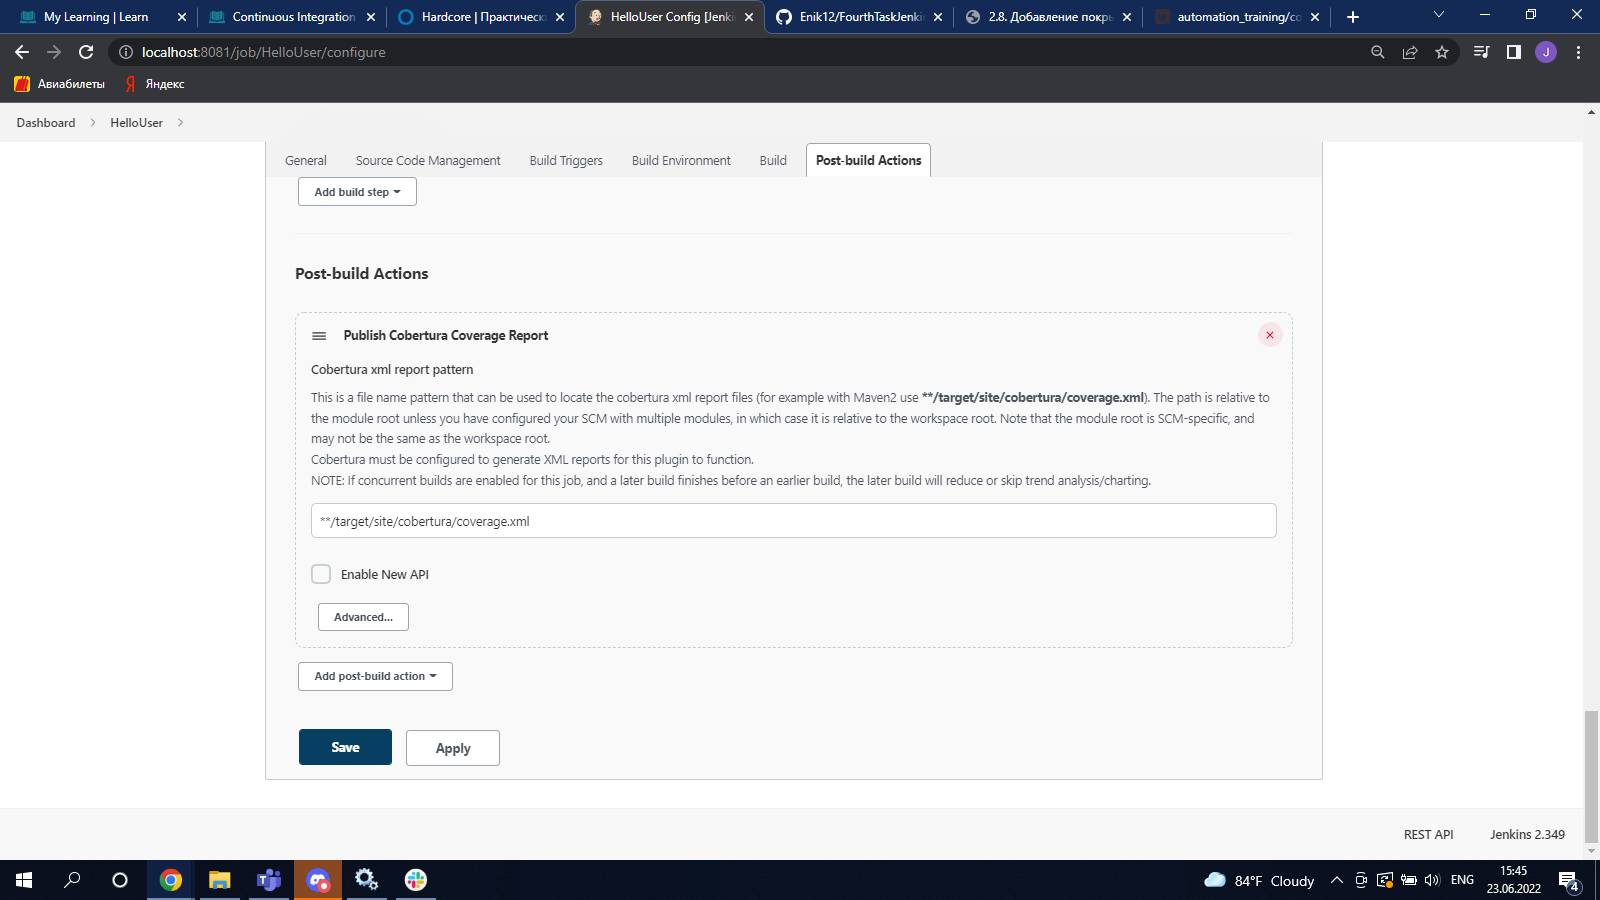The image size is (1600, 900).
Task: Open the Chrome profile avatar J
Action: [x=1546, y=52]
